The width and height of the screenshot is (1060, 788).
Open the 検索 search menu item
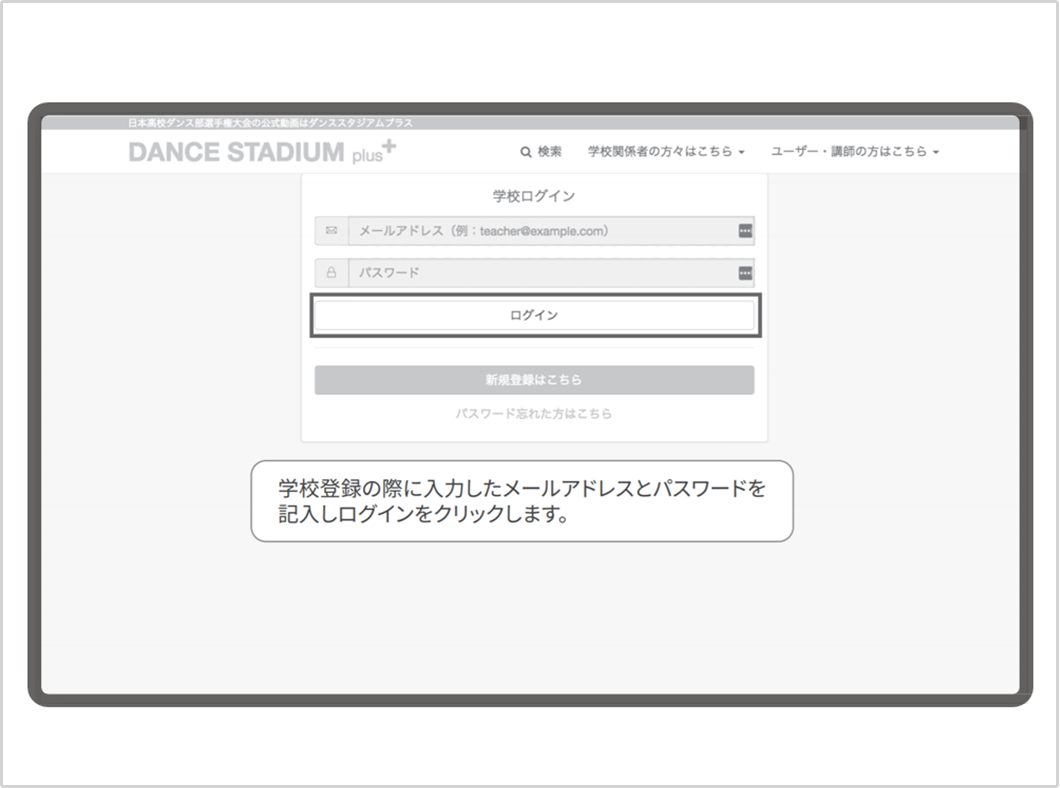pos(541,151)
